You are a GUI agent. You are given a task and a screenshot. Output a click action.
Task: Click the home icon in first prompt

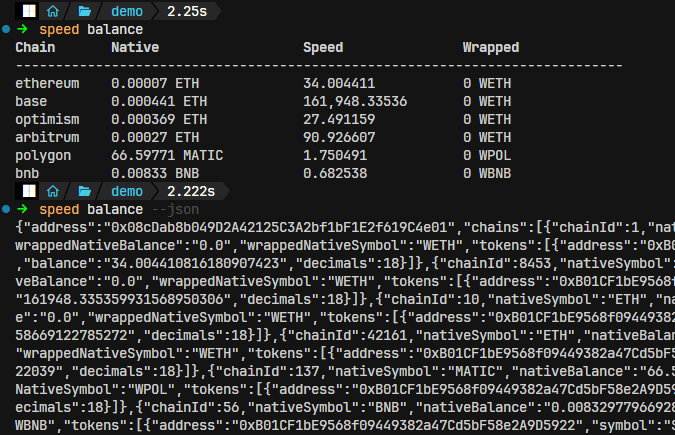tap(53, 11)
